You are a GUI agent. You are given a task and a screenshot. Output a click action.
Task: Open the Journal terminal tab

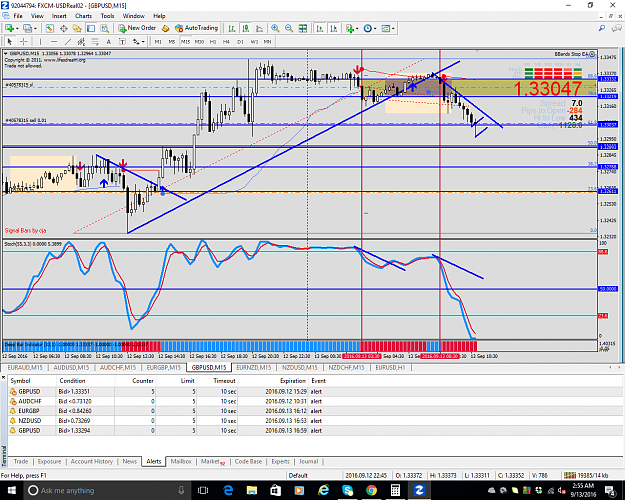[309, 461]
